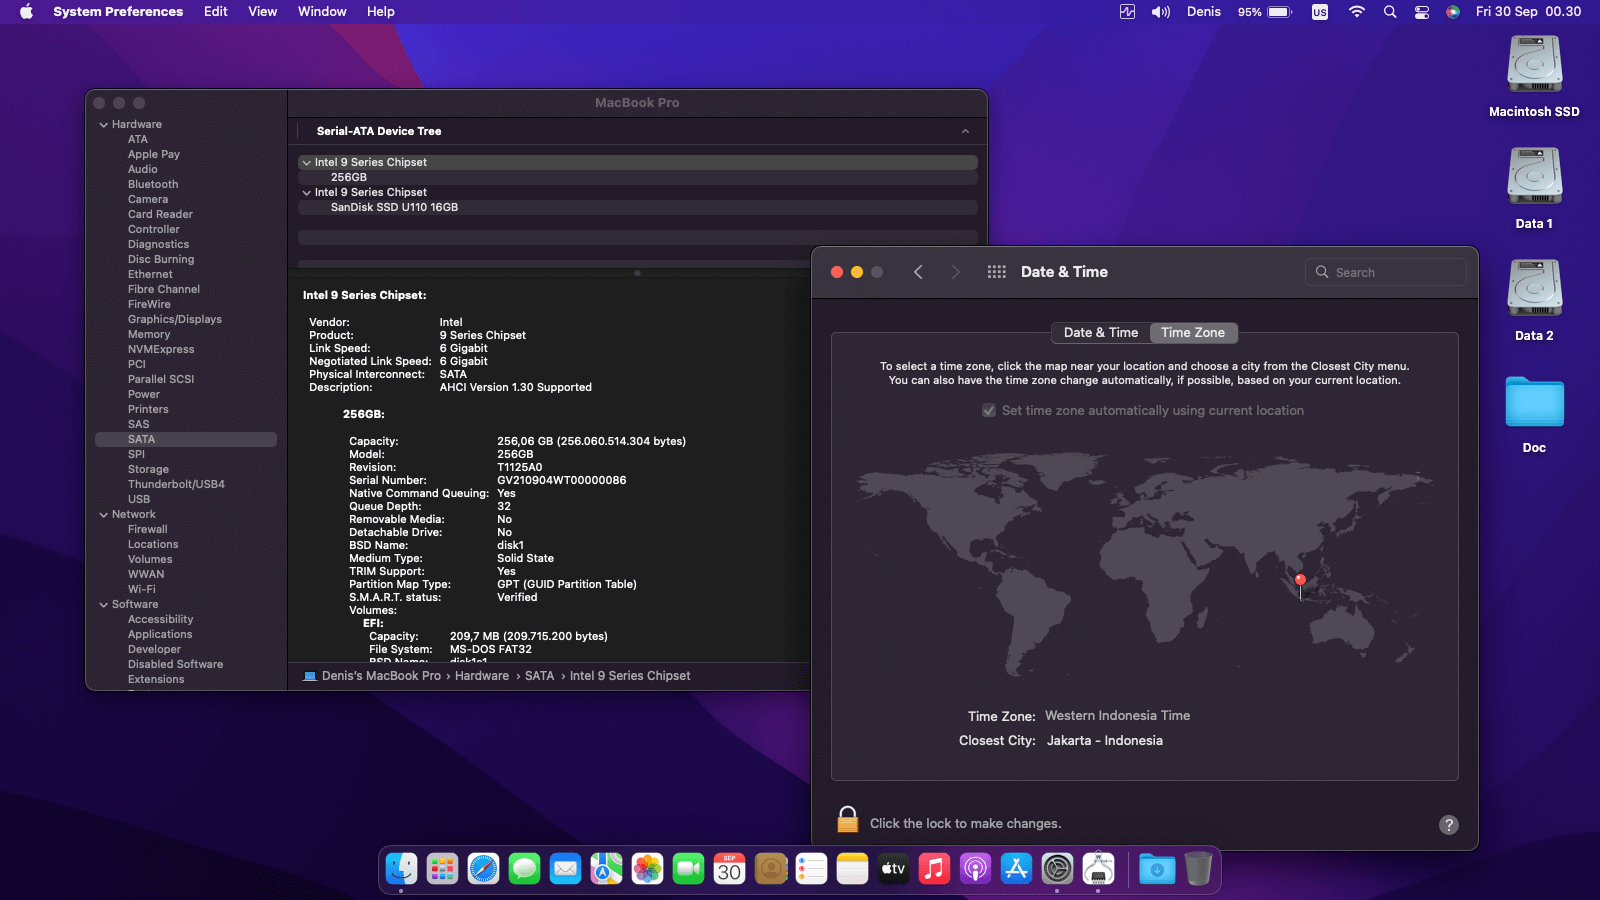Open Launchpad from the dock
1600x900 pixels.
click(442, 868)
